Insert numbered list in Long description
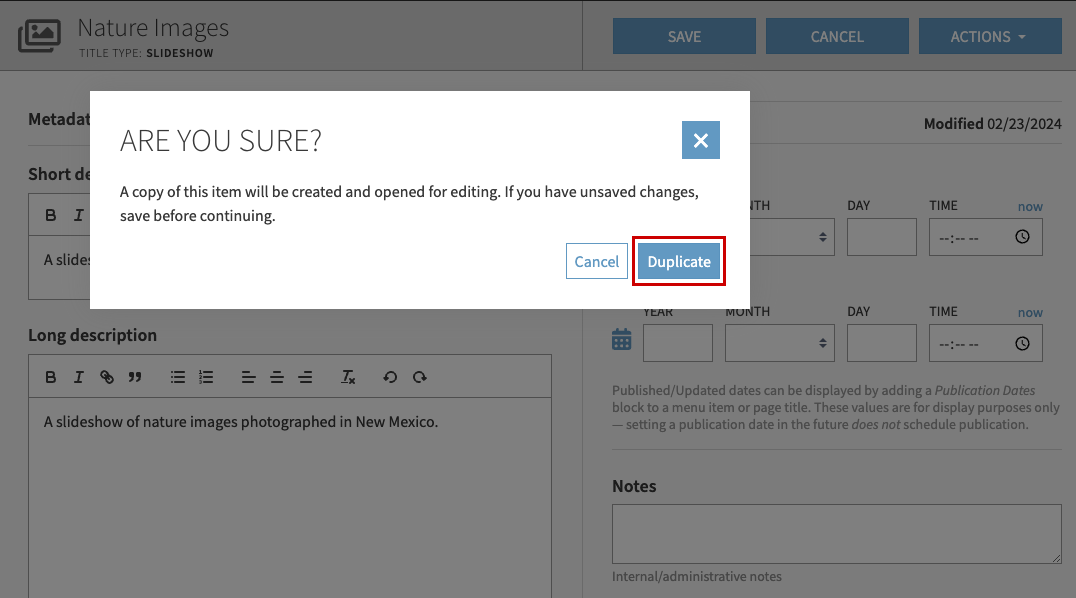This screenshot has width=1076, height=598. pyautogui.click(x=206, y=377)
